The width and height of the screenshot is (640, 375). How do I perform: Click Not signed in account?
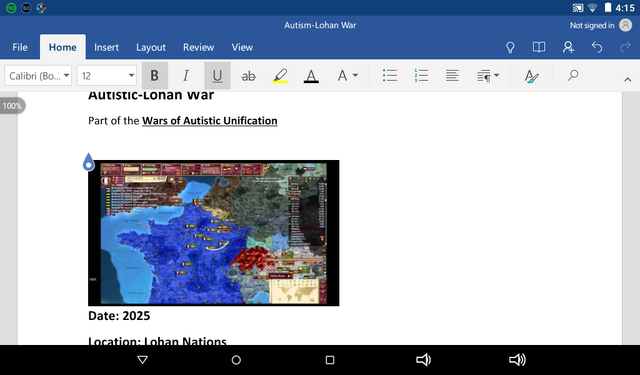point(592,25)
